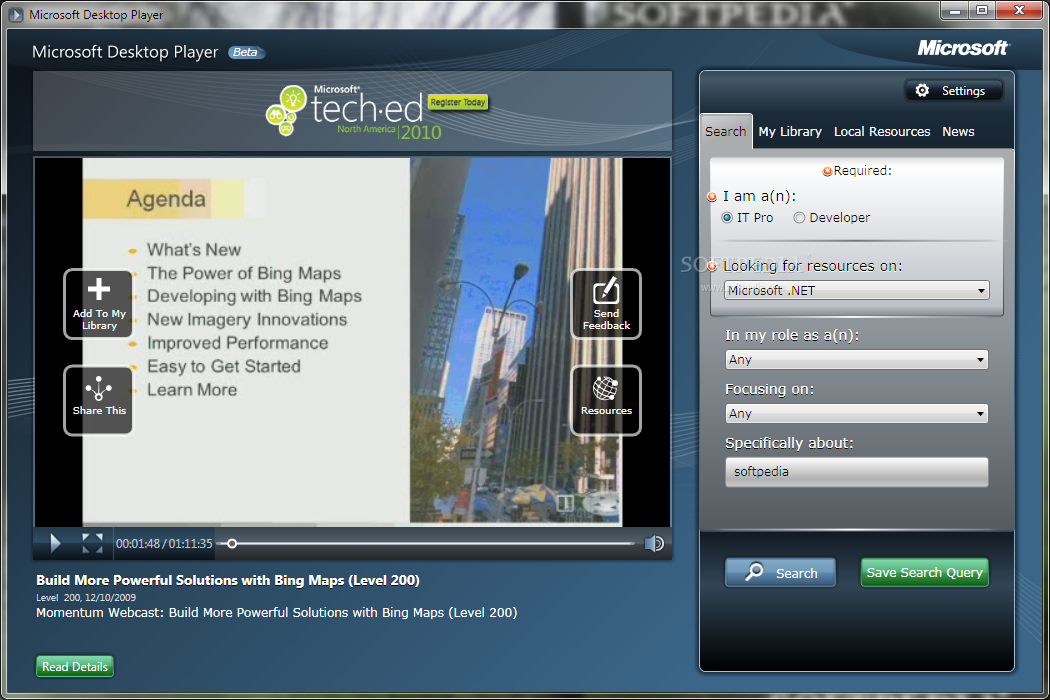
Task: Click the Add To My Library icon
Action: 98,303
